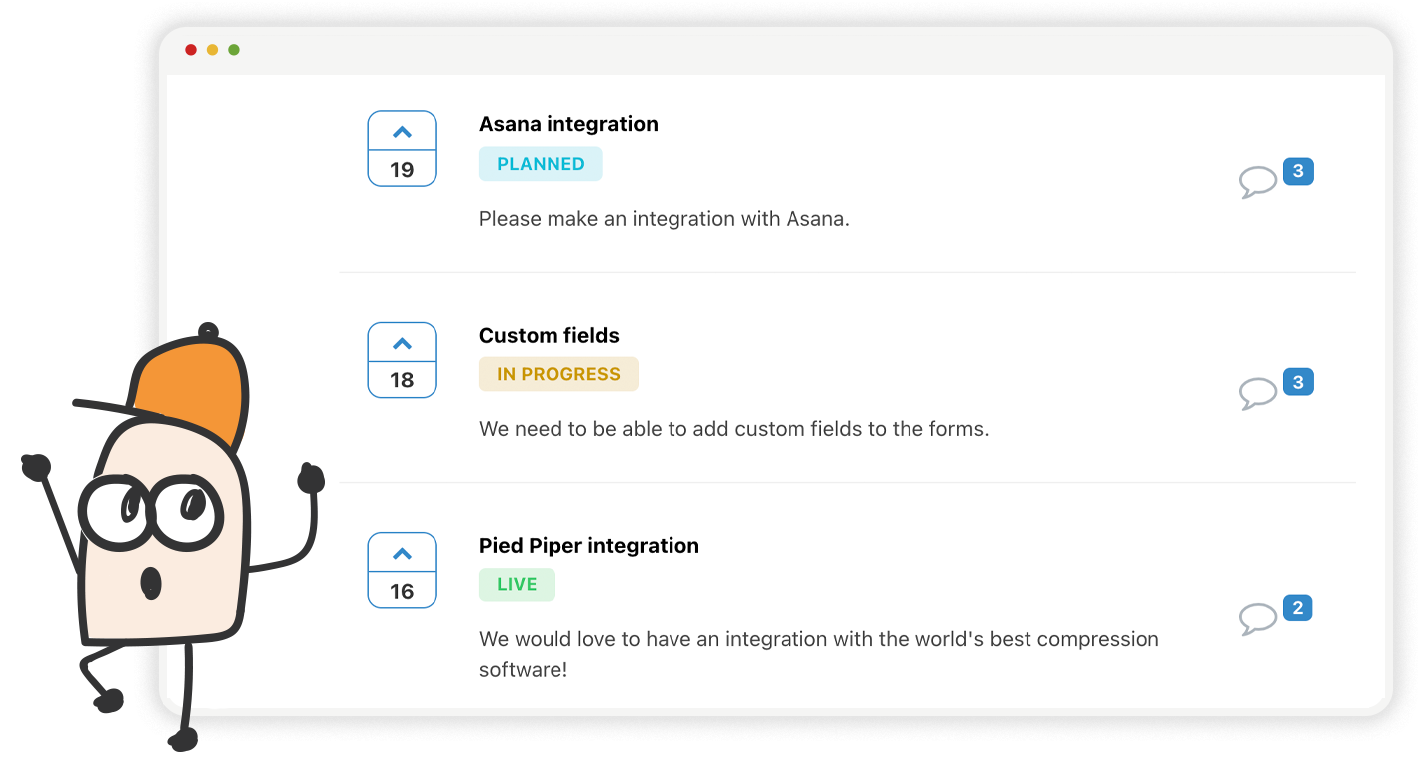Click the comment count badge on Asana integration
Screen dimensions: 1419x772
pos(1298,171)
